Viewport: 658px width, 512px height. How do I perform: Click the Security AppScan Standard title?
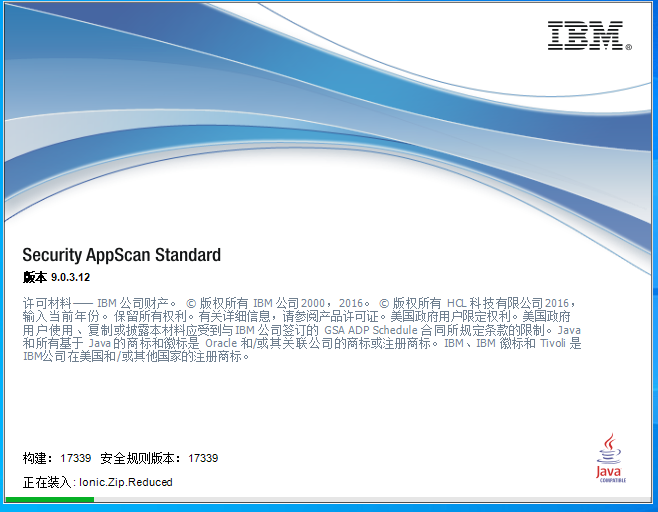pyautogui.click(x=122, y=255)
